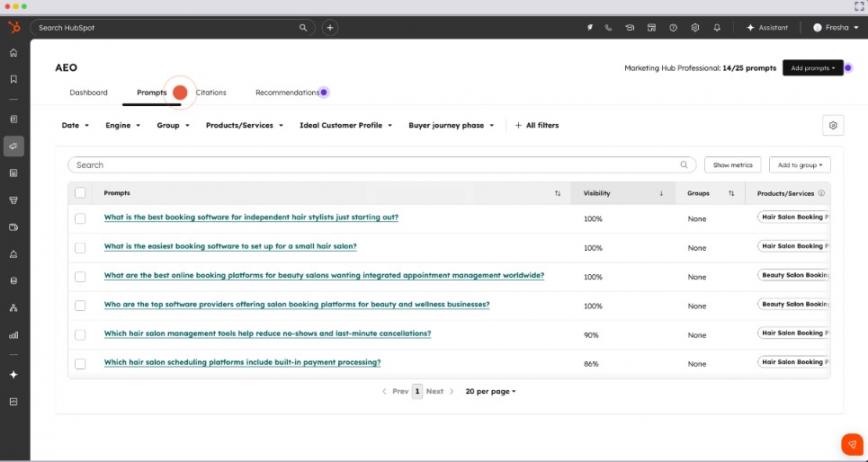Open the Settings gear in top bar
Image resolution: width=868 pixels, height=462 pixels.
click(695, 28)
